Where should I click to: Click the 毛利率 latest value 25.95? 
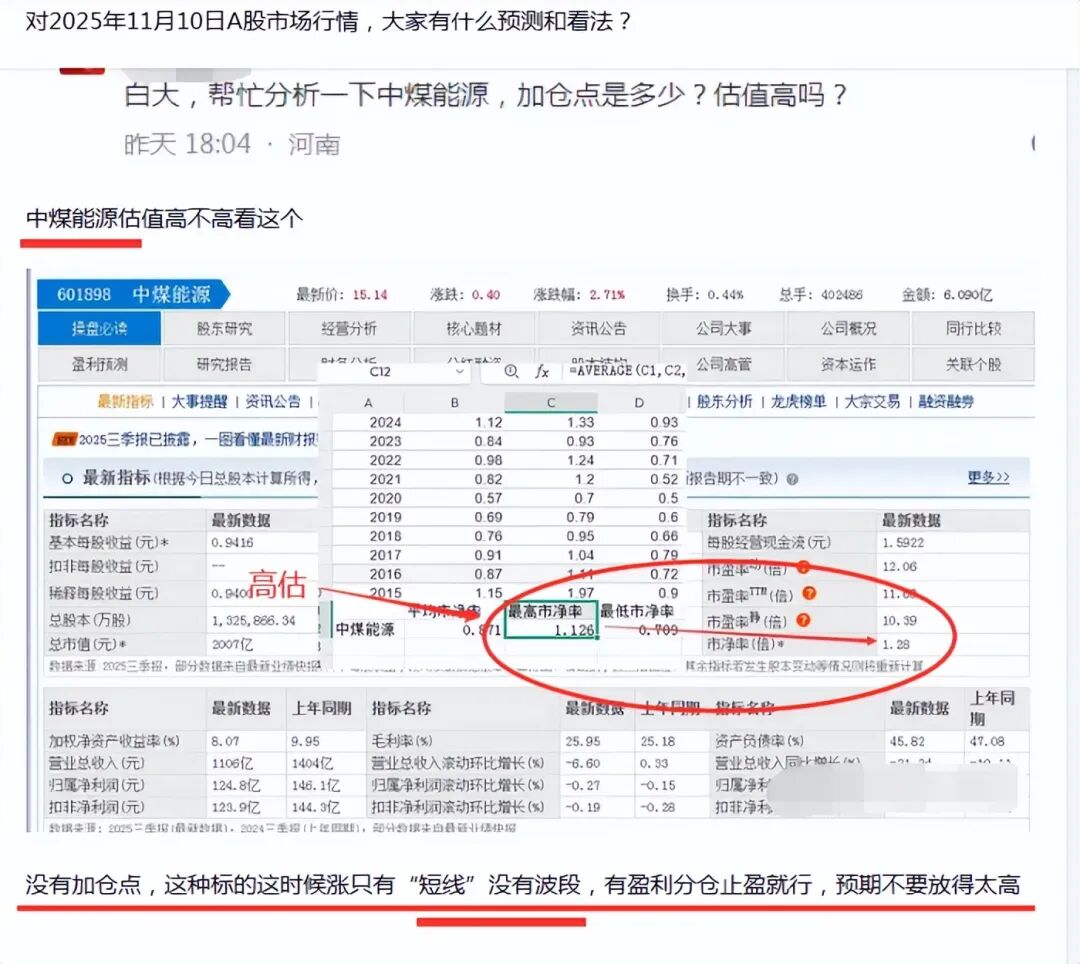[582, 741]
